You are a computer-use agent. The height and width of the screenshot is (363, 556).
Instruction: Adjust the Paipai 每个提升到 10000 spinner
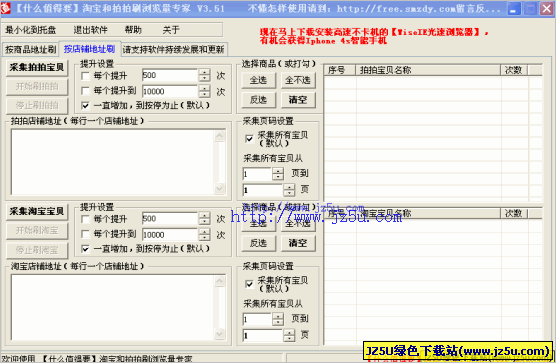click(x=204, y=91)
